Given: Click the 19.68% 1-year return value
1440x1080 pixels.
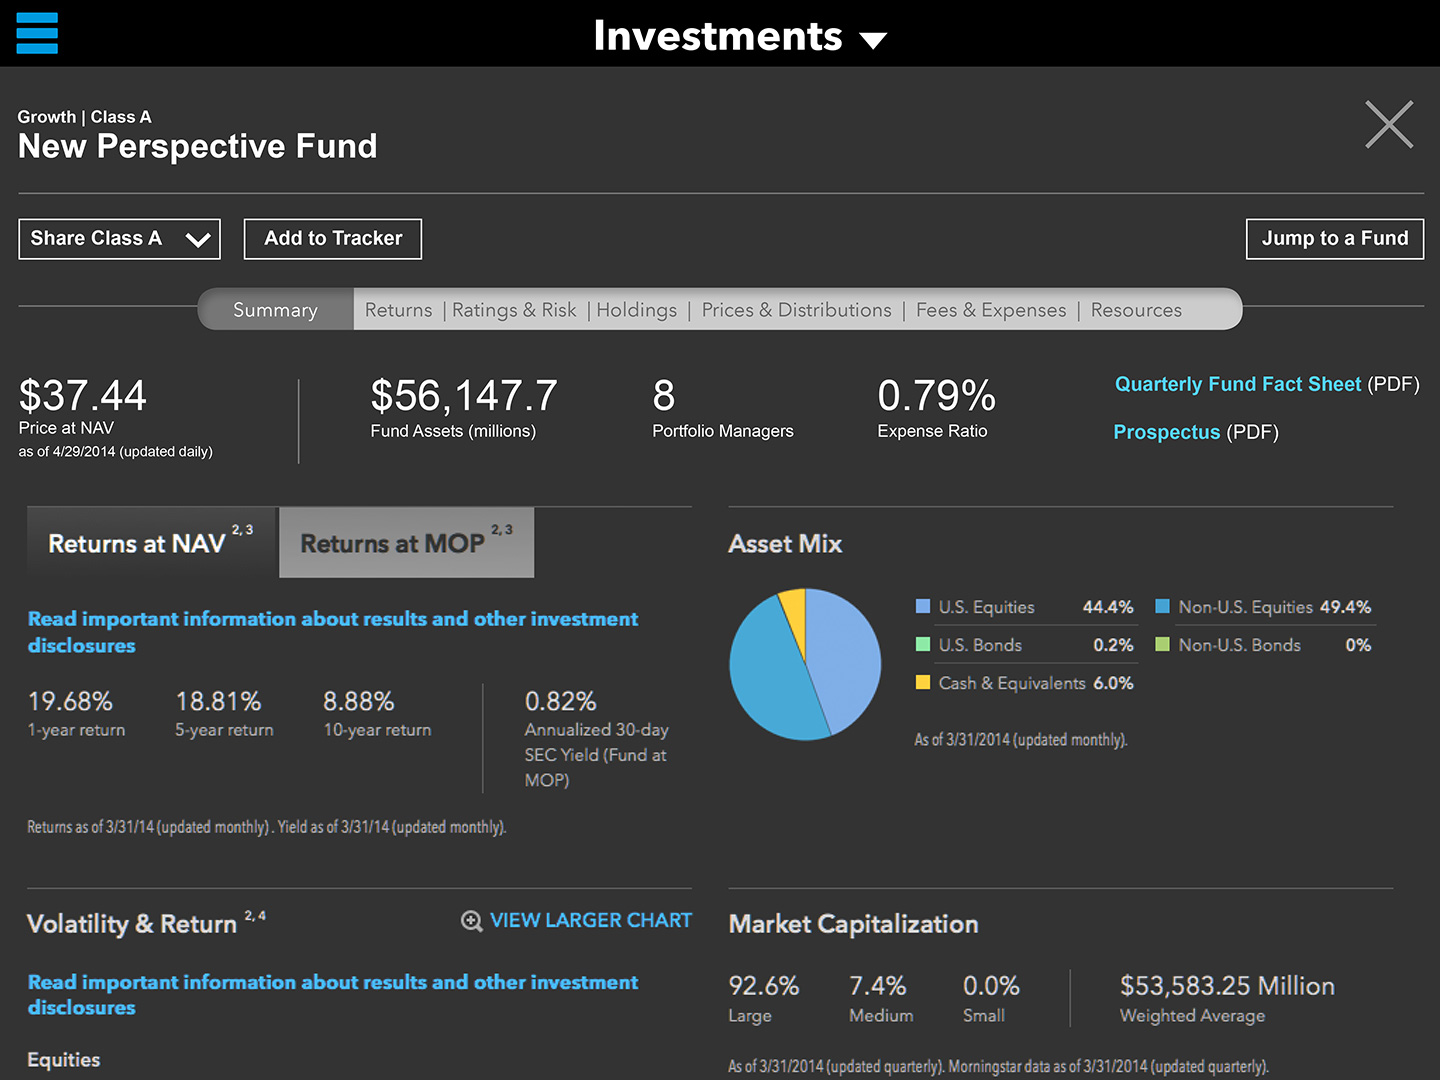Looking at the screenshot, I should pos(70,701).
